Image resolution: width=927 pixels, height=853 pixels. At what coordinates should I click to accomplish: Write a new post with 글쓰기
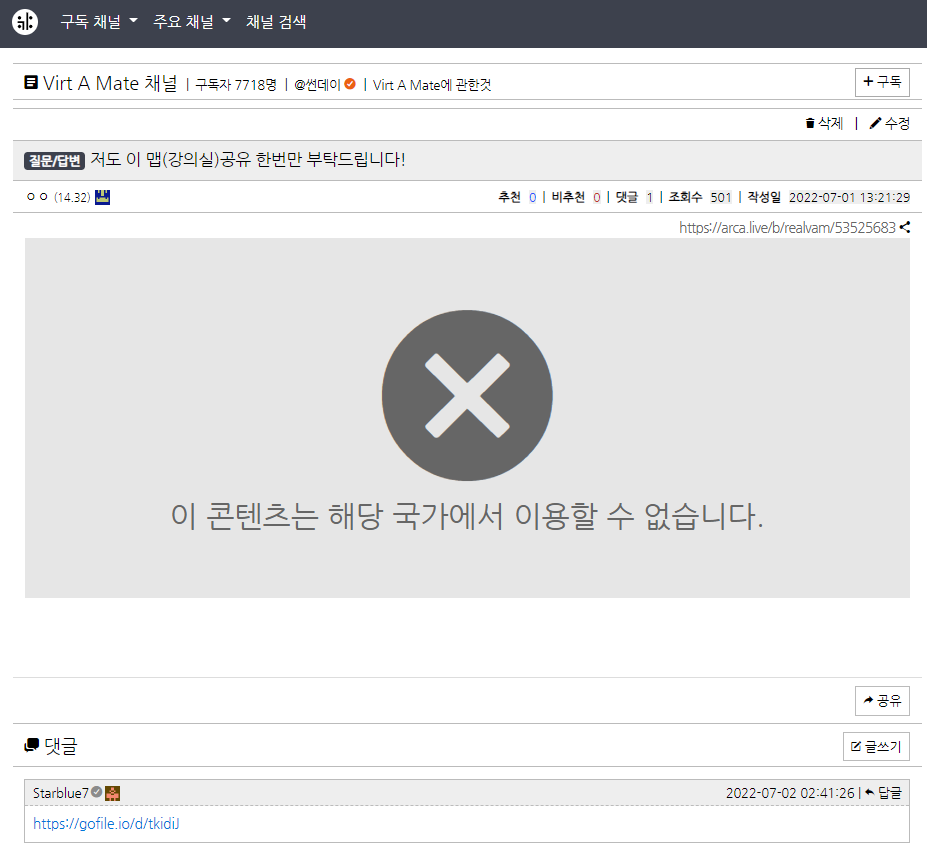[876, 746]
